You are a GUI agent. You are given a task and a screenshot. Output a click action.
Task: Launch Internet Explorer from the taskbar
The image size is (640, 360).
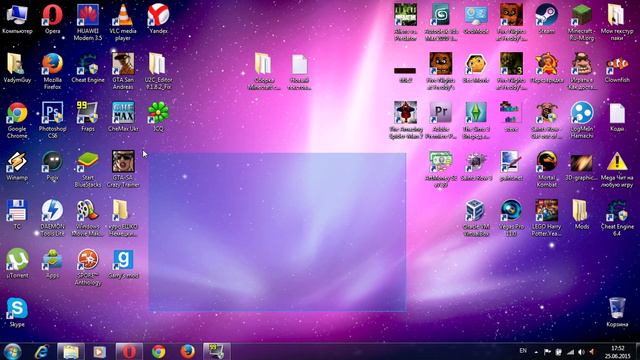[41, 351]
